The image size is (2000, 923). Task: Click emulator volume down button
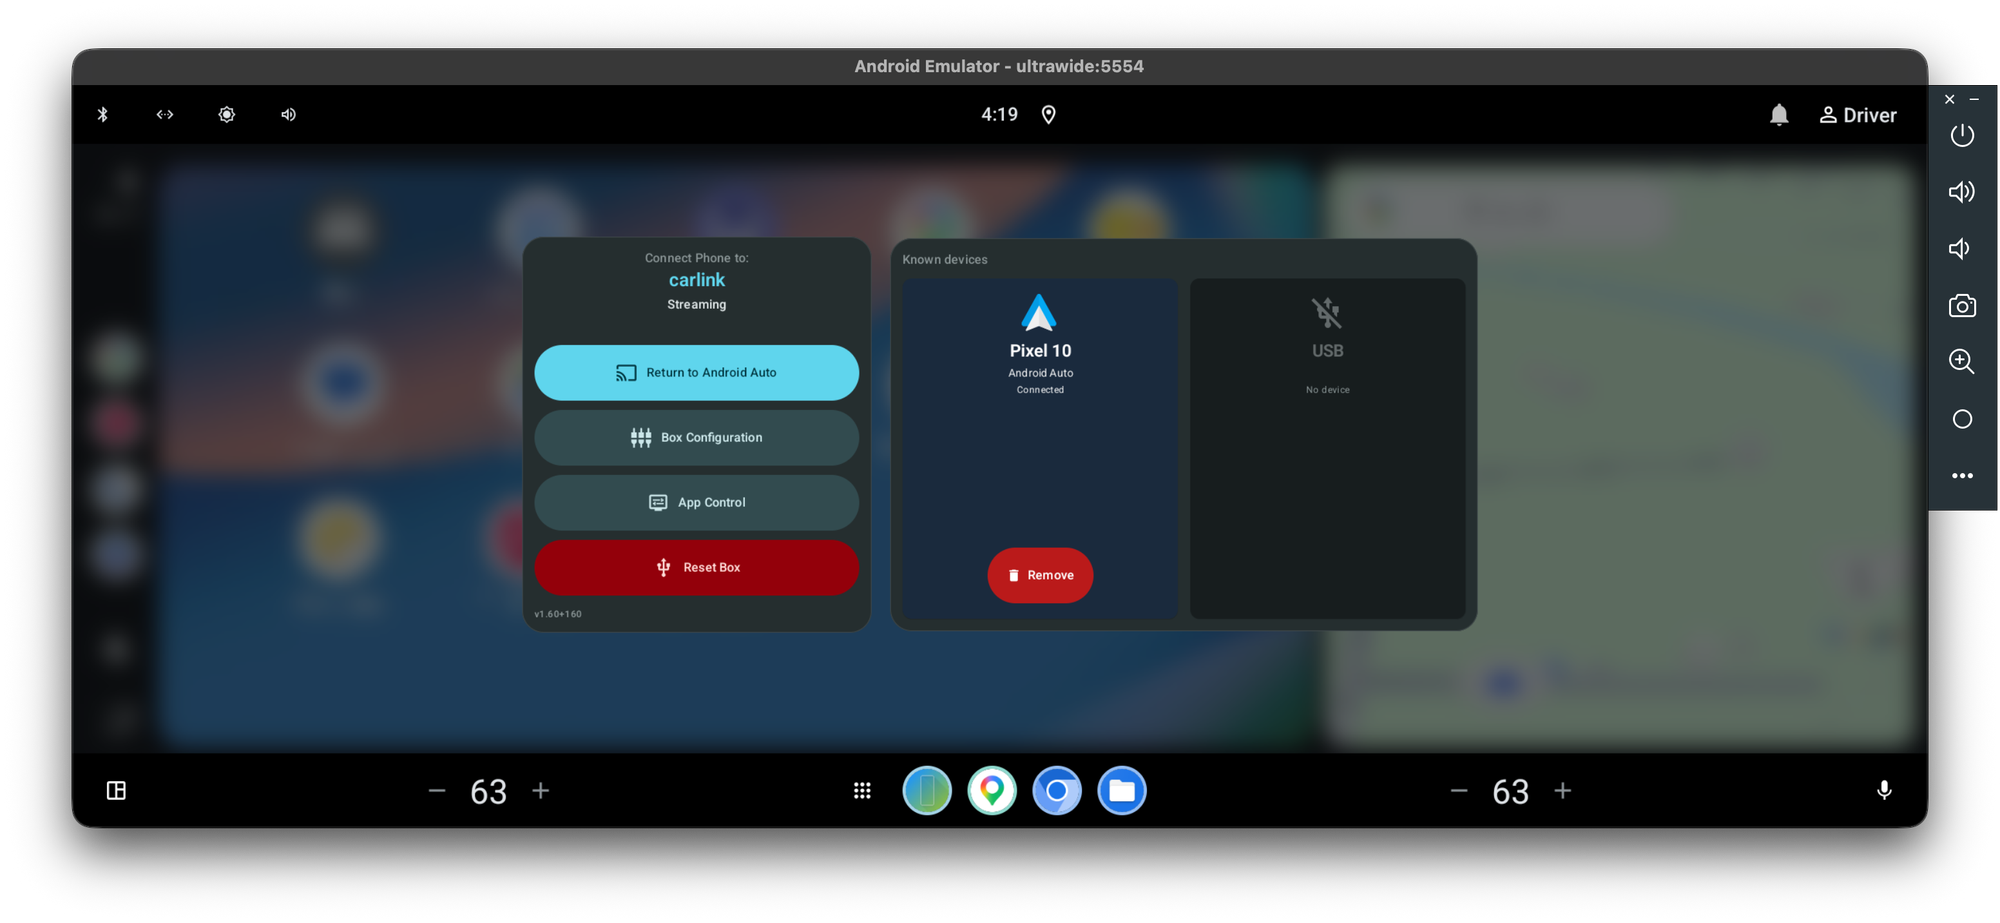pyautogui.click(x=1960, y=249)
